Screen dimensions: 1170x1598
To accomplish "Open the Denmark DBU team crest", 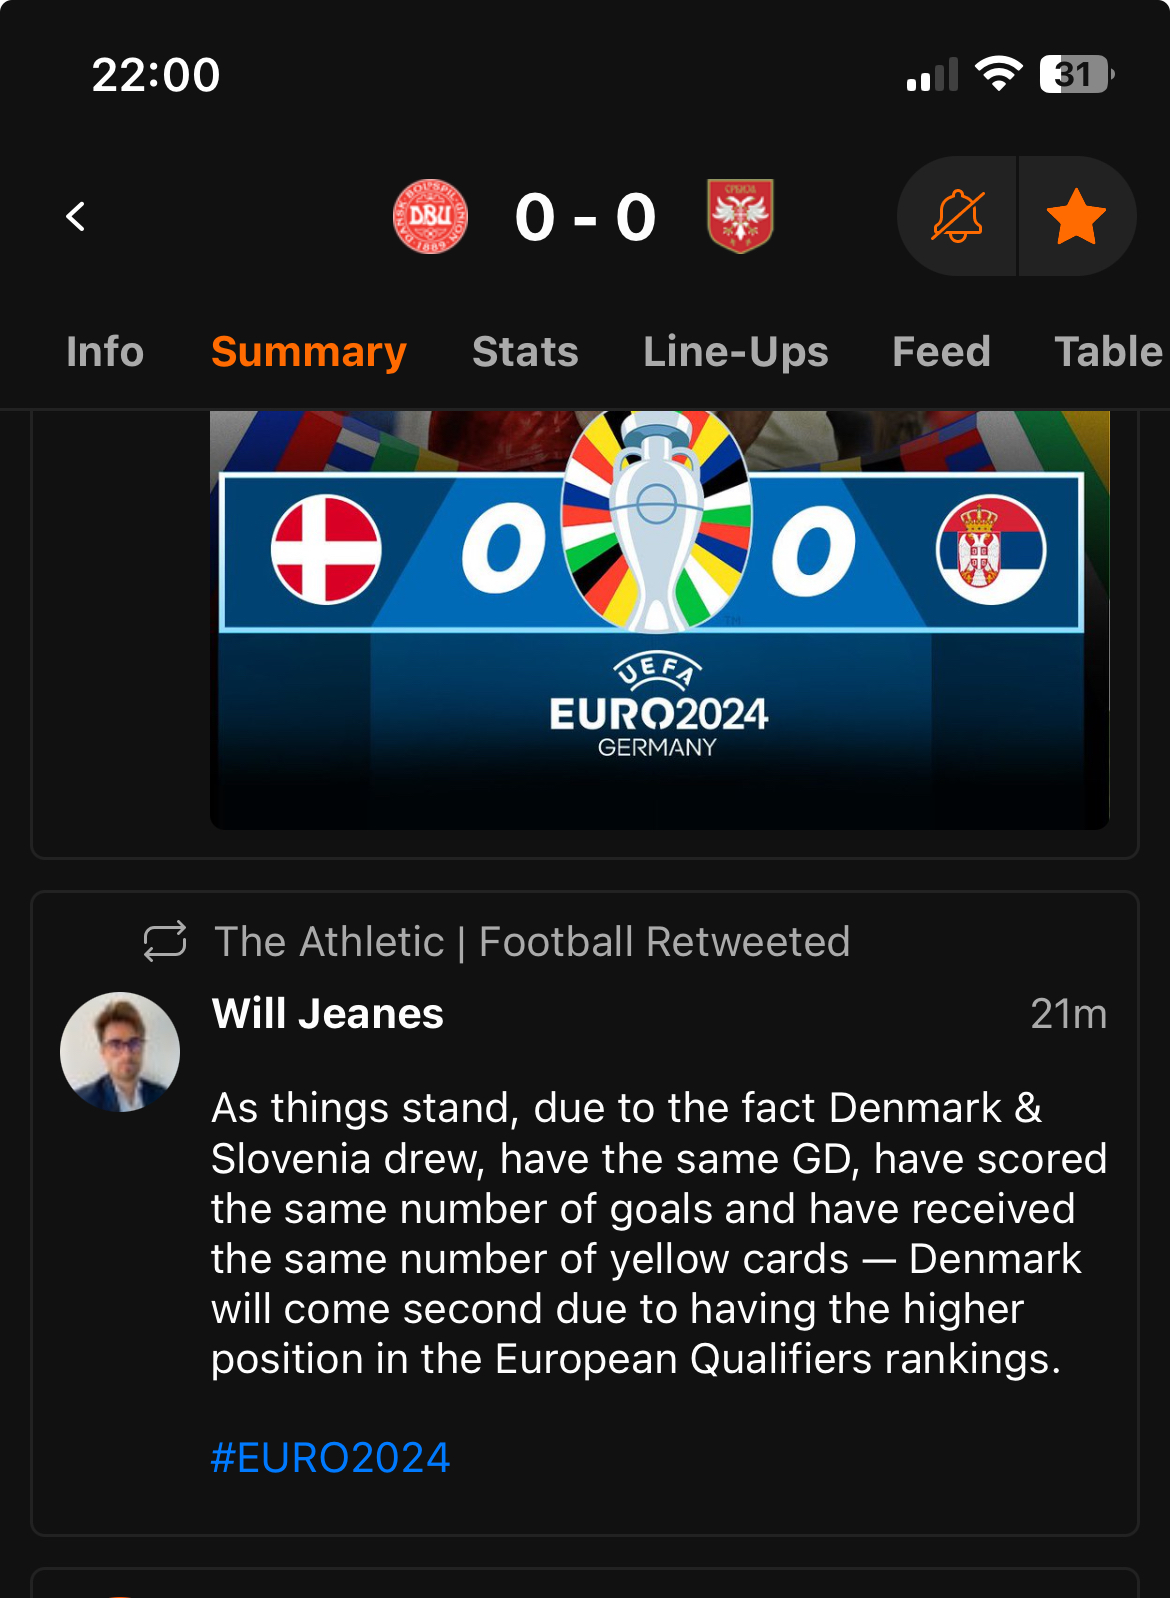I will (430, 216).
